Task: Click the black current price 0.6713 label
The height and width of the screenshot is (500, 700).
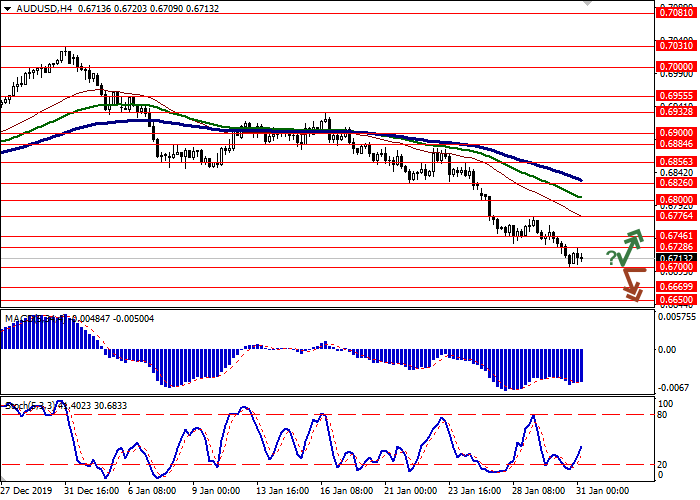Action: point(675,257)
